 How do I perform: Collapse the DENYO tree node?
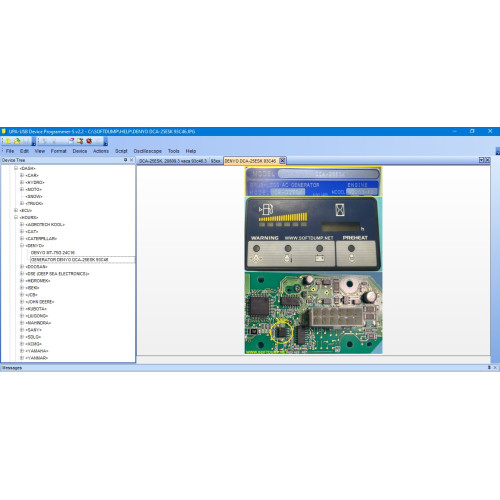point(22,245)
